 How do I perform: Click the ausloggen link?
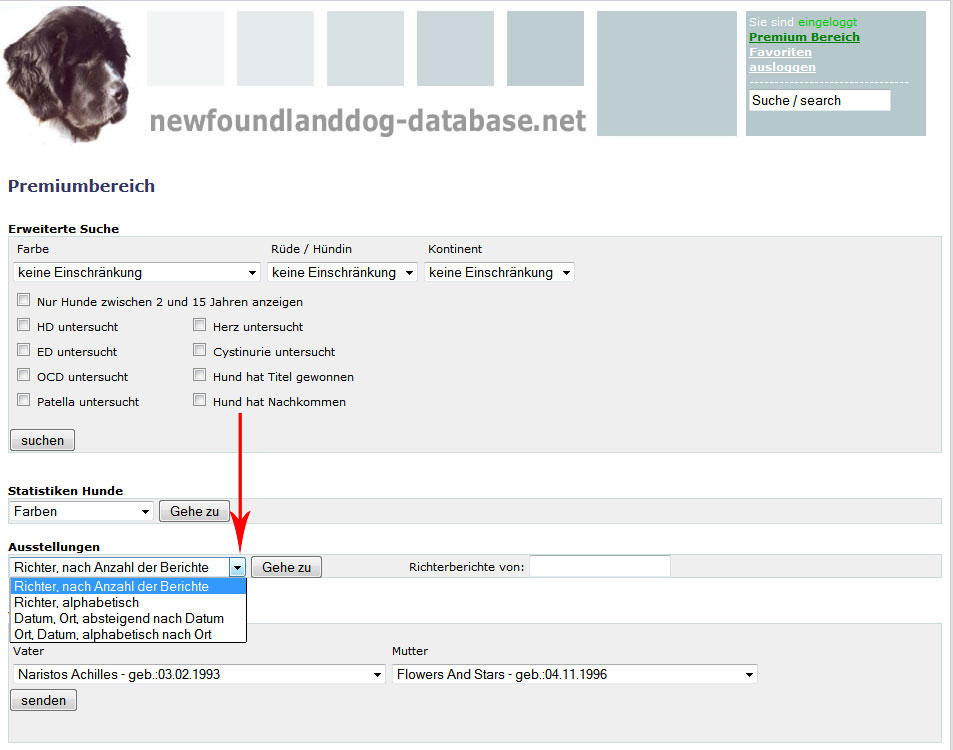pos(782,67)
